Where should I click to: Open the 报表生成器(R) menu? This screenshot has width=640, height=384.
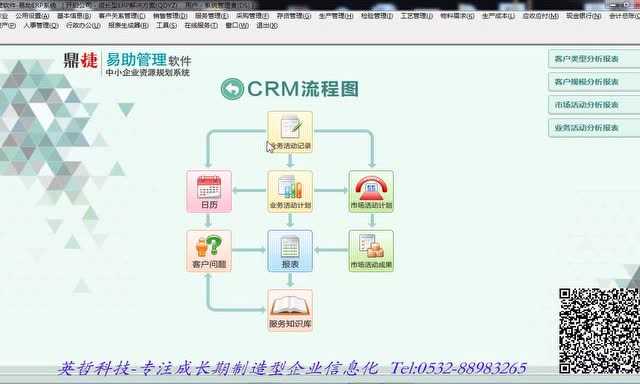coord(128,25)
